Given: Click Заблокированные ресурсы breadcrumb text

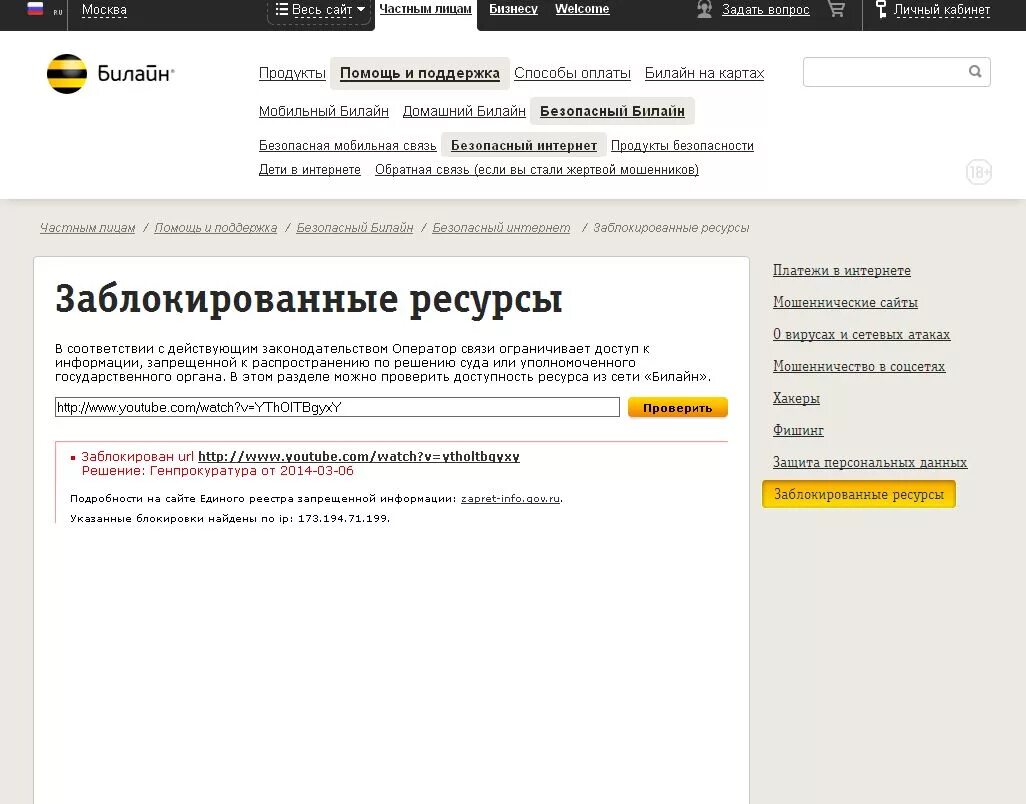Looking at the screenshot, I should point(671,228).
